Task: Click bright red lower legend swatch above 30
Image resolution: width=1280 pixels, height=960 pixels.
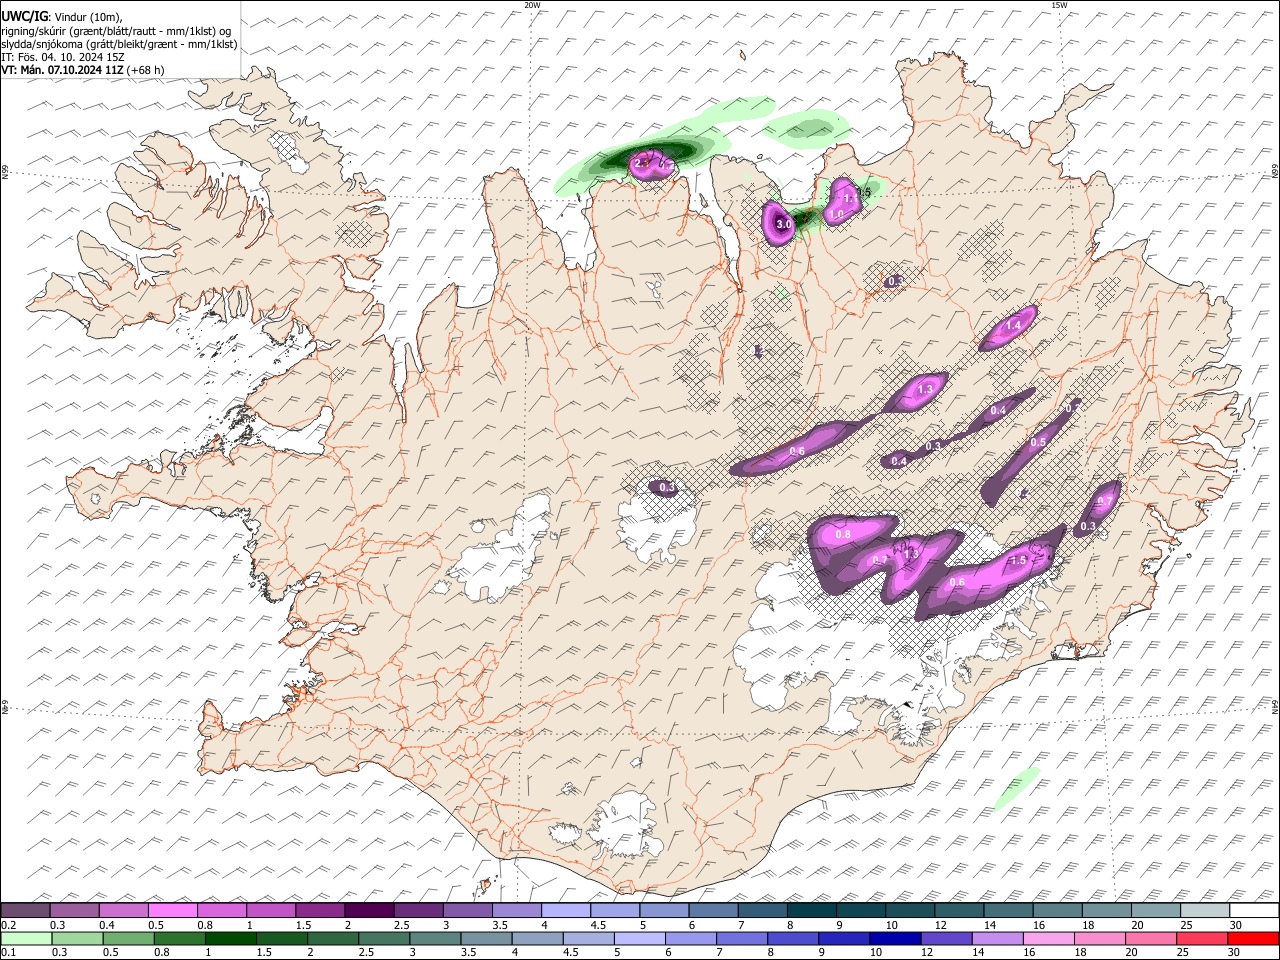Action: pyautogui.click(x=1252, y=938)
